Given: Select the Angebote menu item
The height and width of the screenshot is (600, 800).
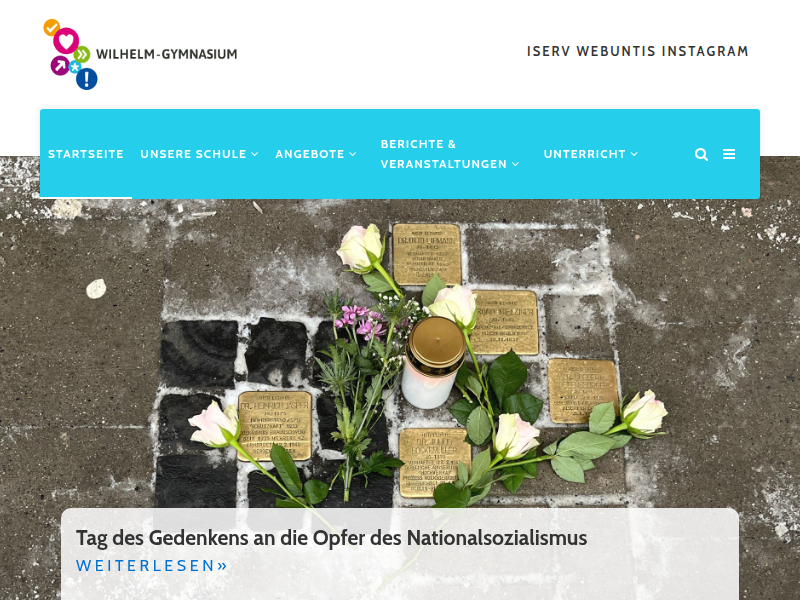Looking at the screenshot, I should coord(310,154).
